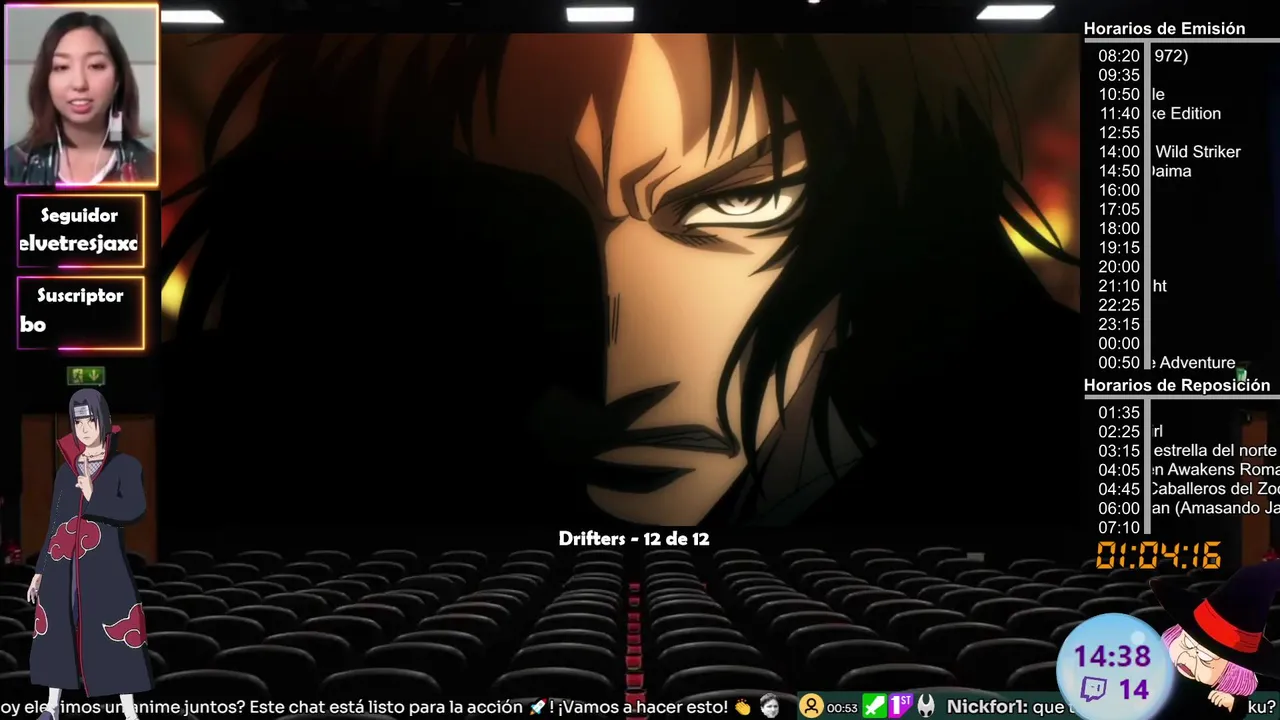Click the green sword chat badge
Image resolution: width=1280 pixels, height=720 pixels.
coord(874,706)
